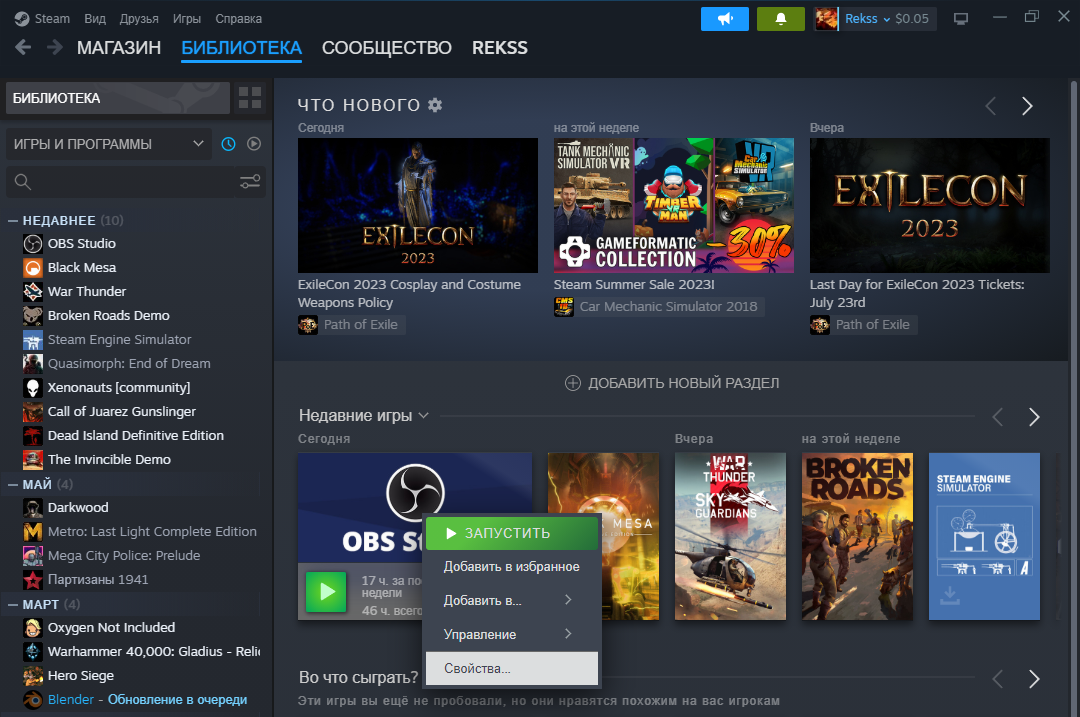
Task: Show next What's New items arrow
Action: click(x=1027, y=106)
